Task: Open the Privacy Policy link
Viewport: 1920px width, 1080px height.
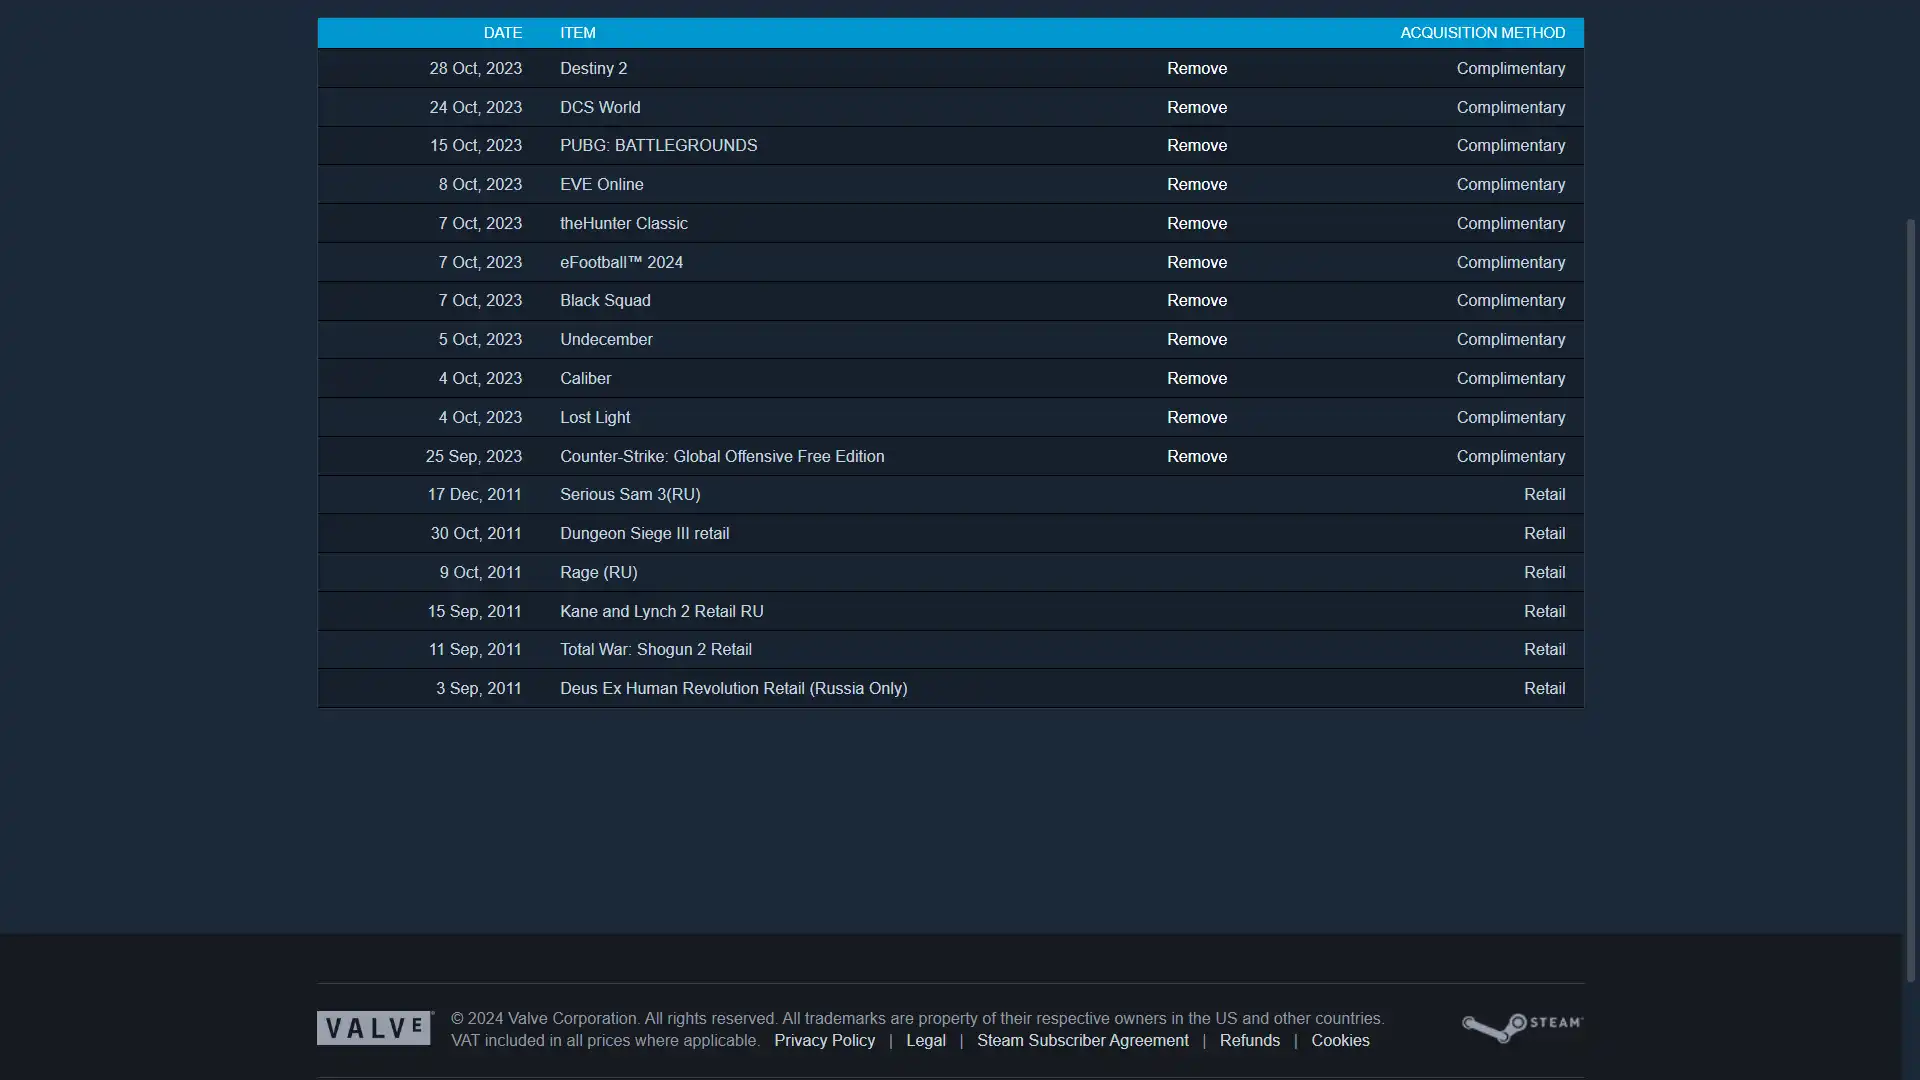Action: (824, 1040)
